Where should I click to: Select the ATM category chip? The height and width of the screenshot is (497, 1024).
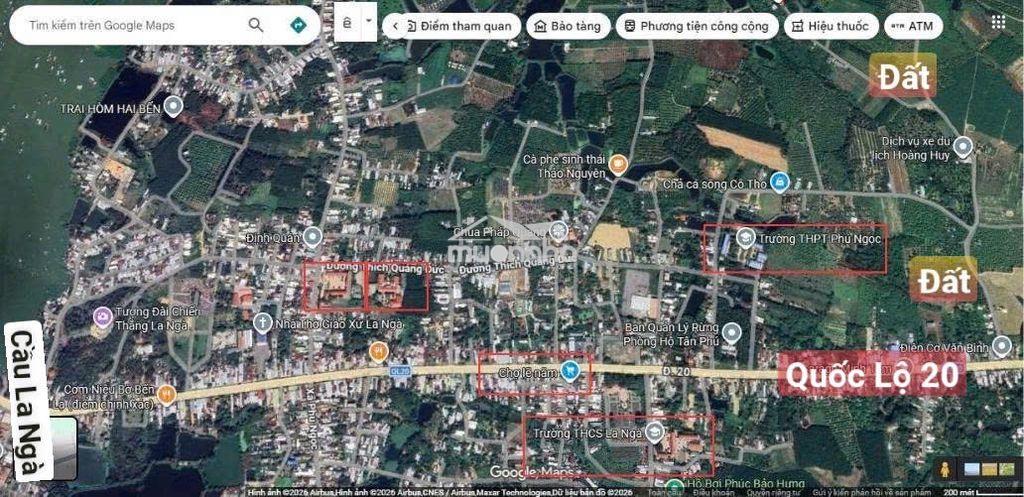tap(913, 26)
